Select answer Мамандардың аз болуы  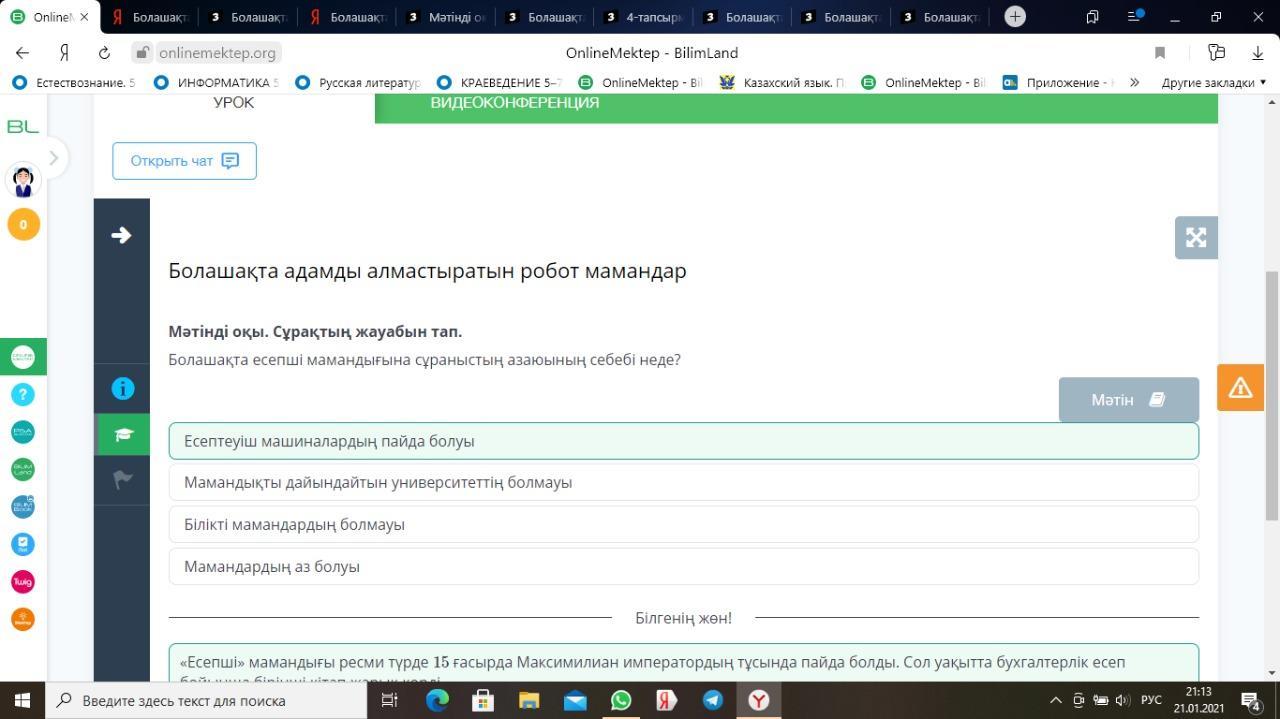click(684, 566)
